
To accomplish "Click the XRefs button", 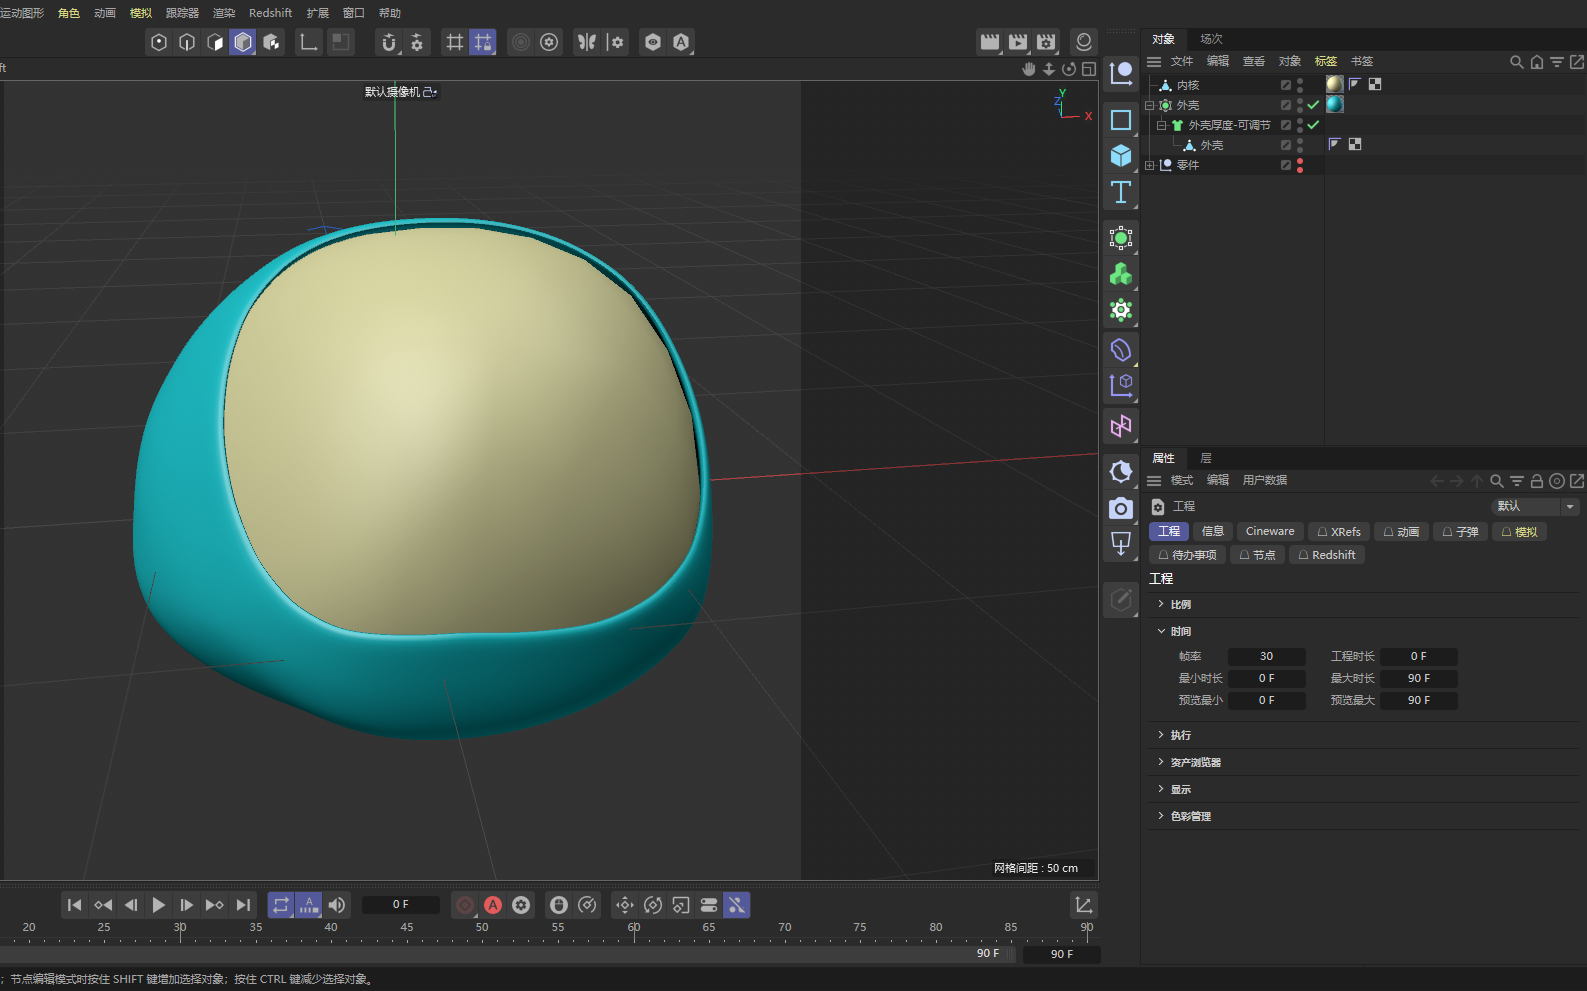I will 1339,531.
